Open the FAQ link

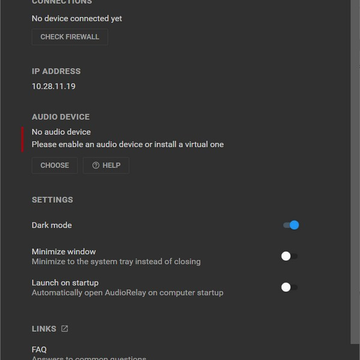point(39,349)
